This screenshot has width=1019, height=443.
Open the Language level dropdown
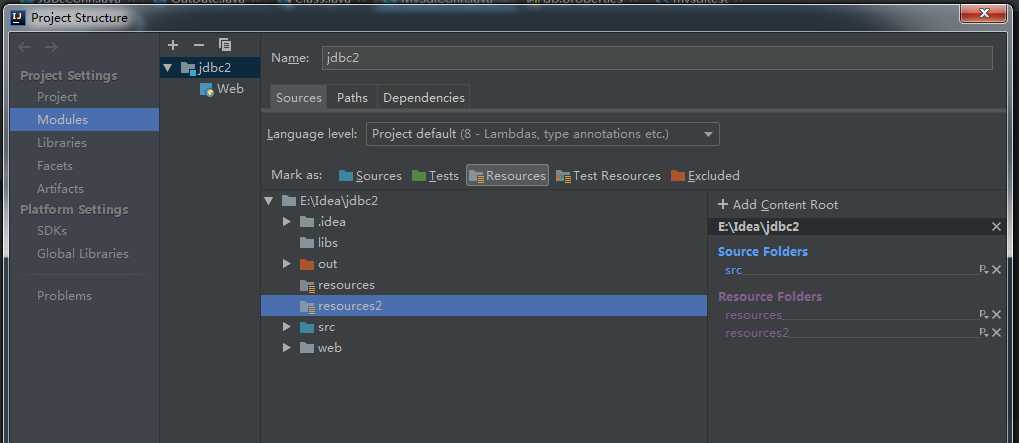pyautogui.click(x=543, y=134)
